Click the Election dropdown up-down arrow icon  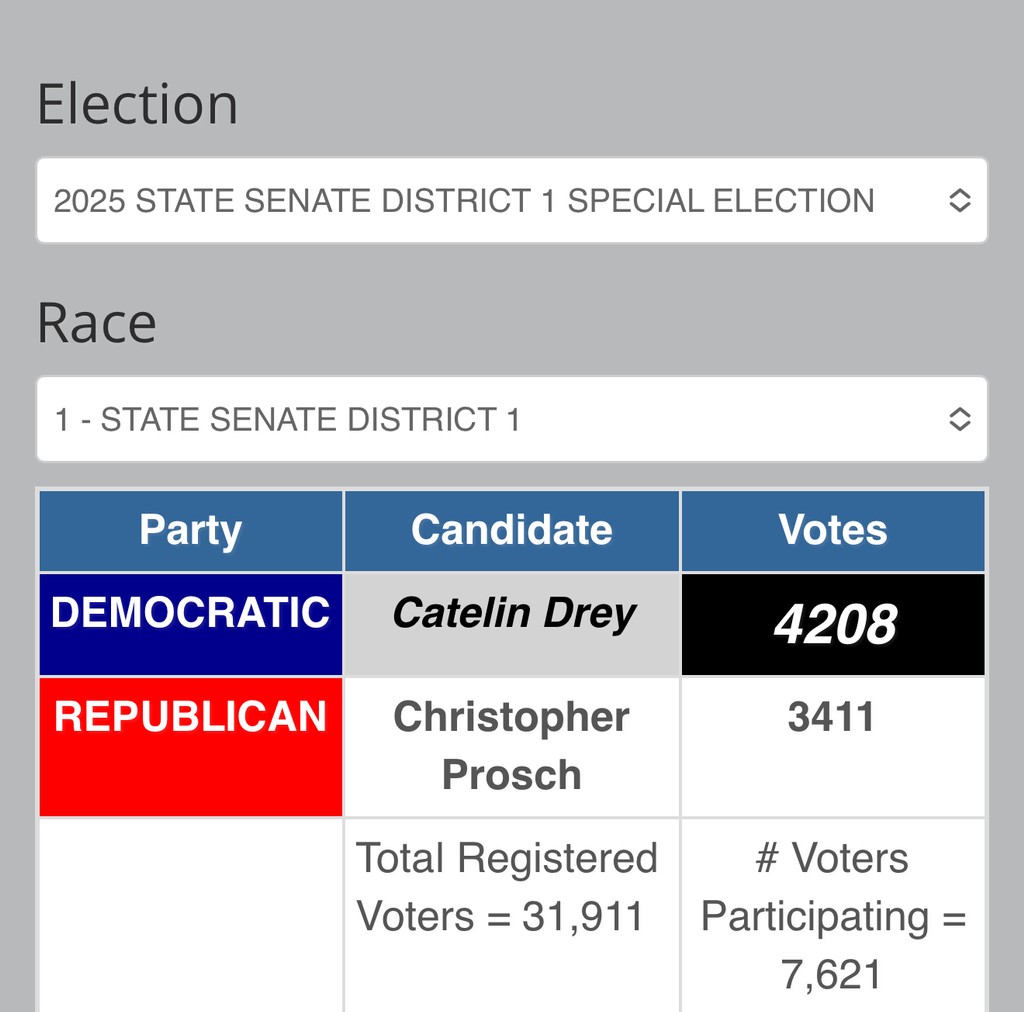959,200
